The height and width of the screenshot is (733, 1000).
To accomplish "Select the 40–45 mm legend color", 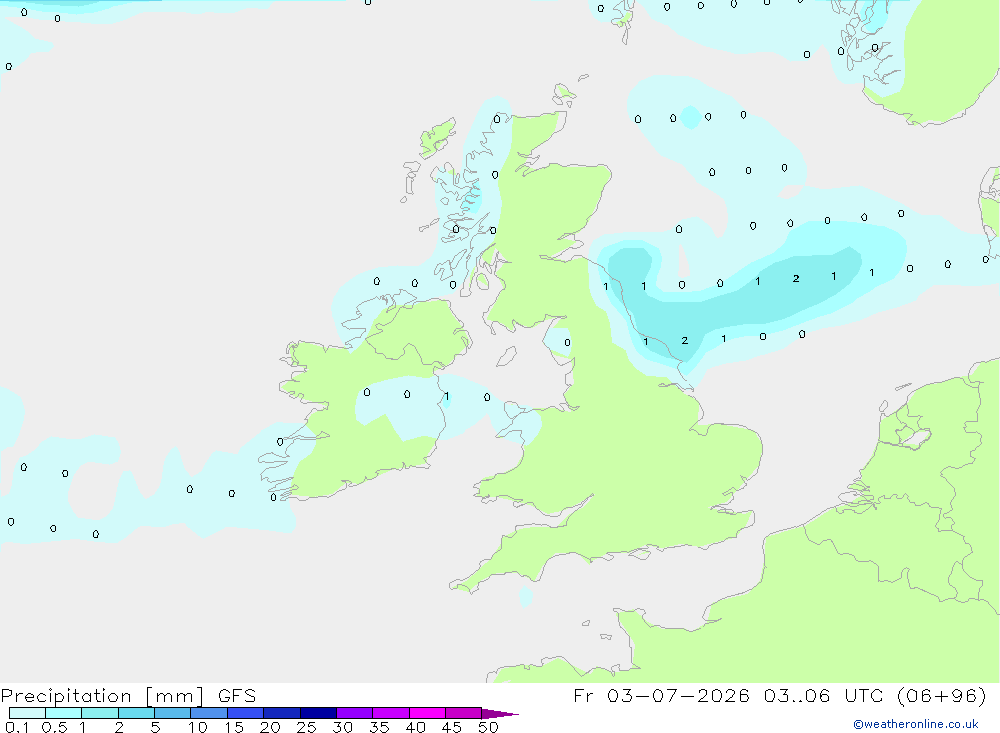I will tap(427, 713).
